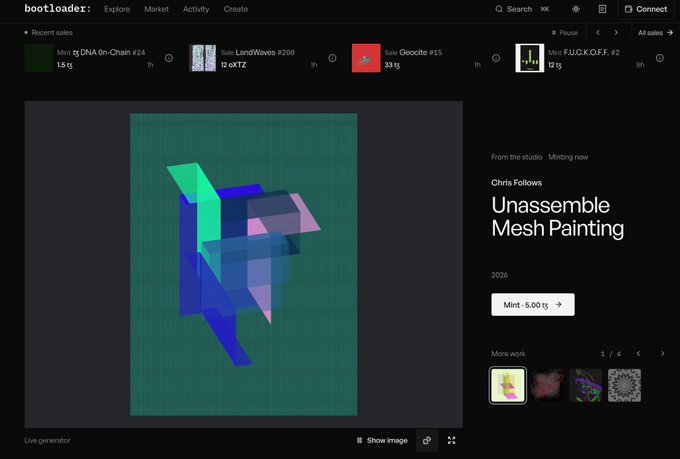This screenshot has width=680, height=459.
Task: Click the "1 / 4" page counter
Action: [x=611, y=354]
